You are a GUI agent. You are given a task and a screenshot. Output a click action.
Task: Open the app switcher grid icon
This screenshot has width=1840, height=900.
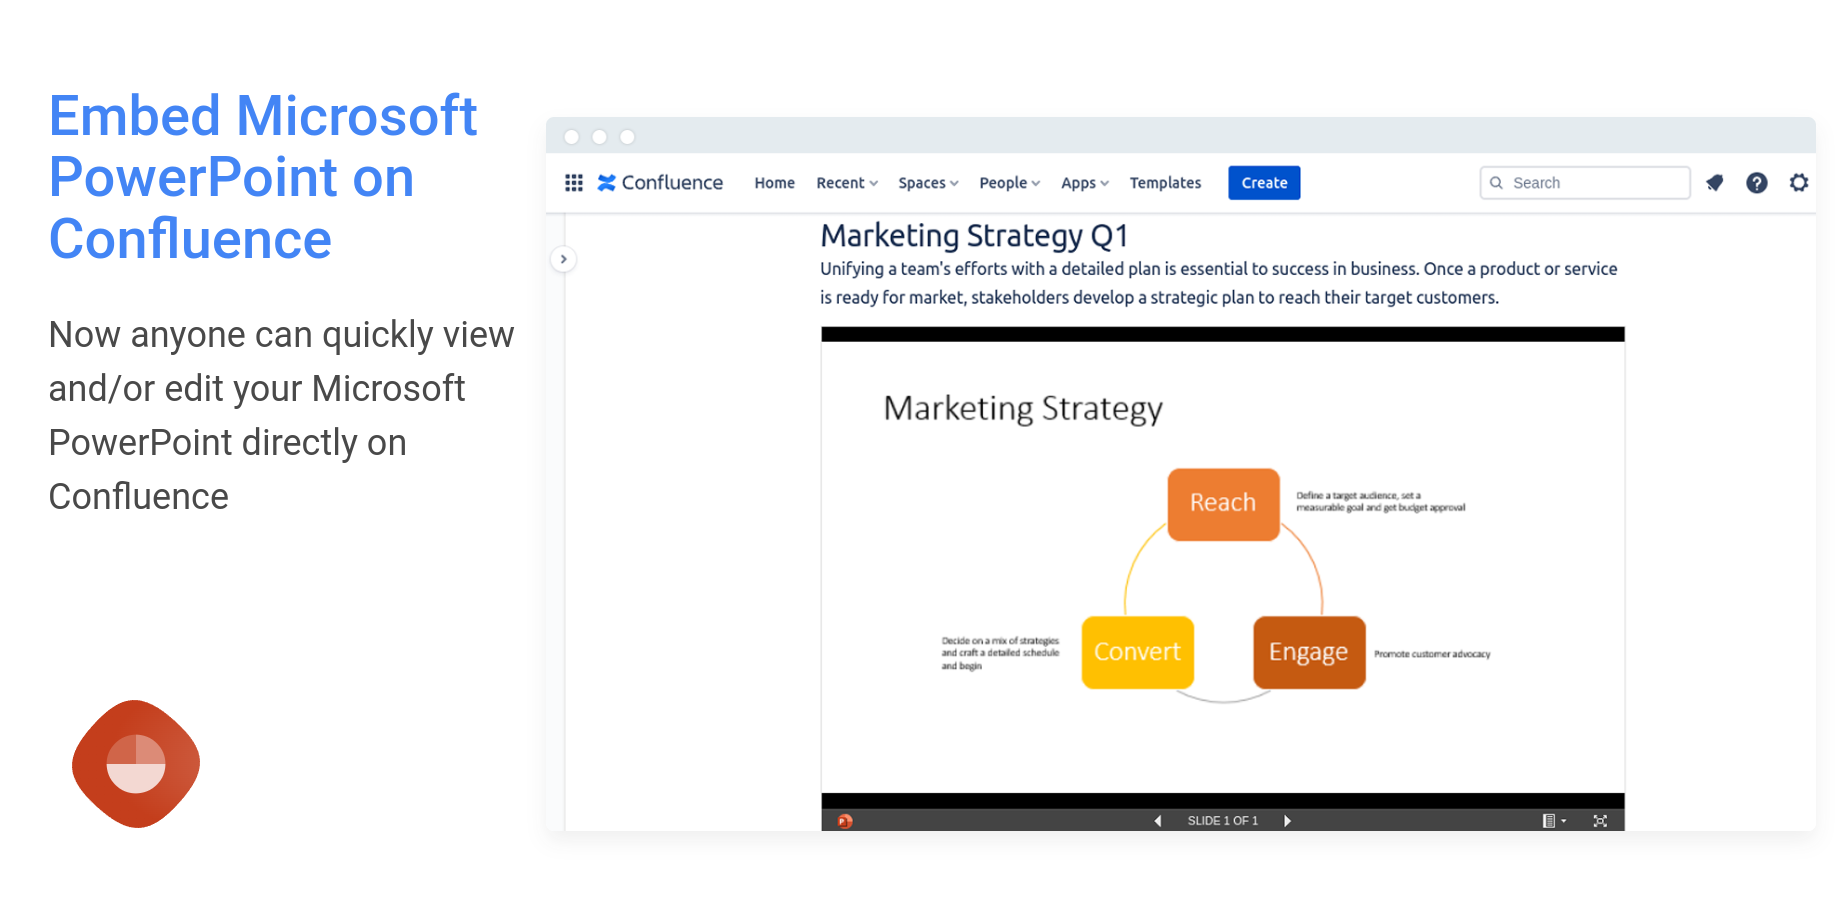click(x=574, y=183)
